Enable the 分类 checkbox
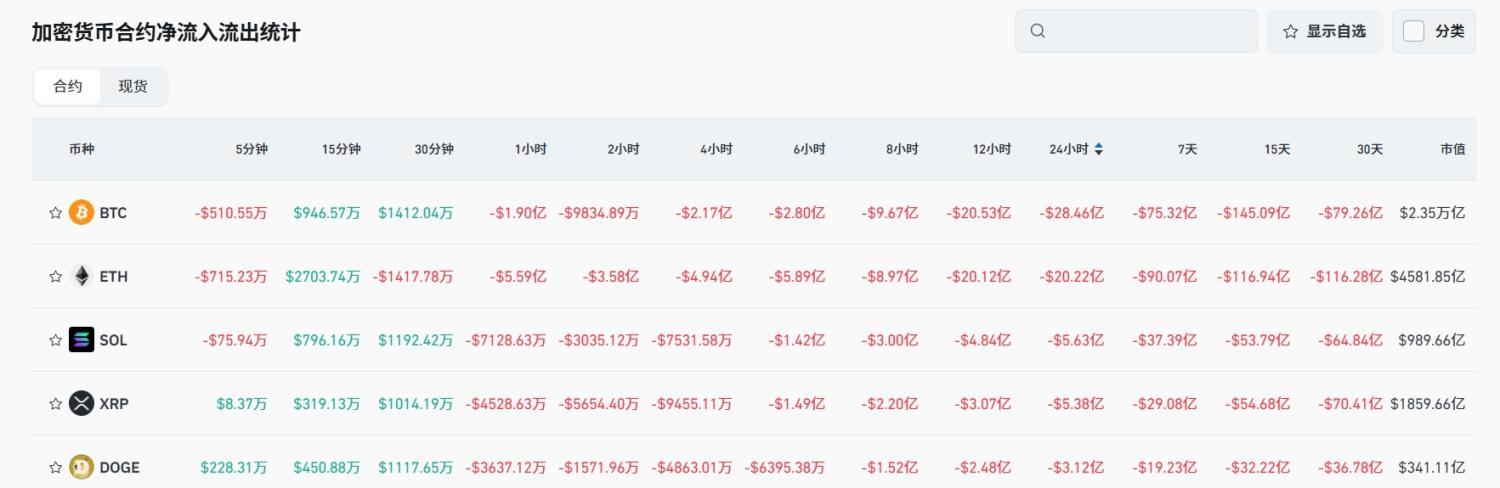This screenshot has height=488, width=1500. [x=1413, y=31]
